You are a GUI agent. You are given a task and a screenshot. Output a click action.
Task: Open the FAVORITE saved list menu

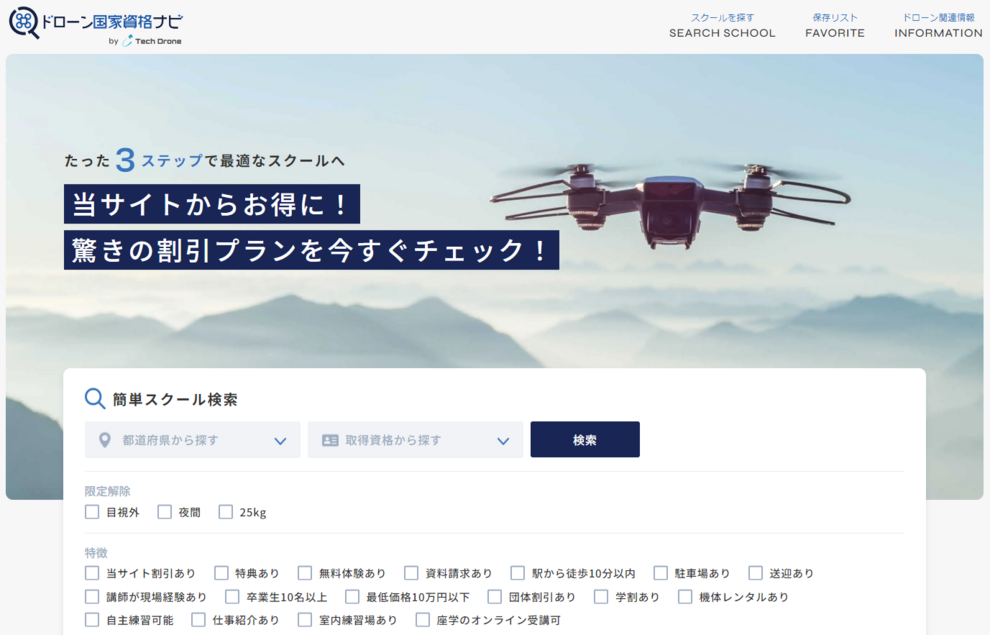tap(835, 26)
